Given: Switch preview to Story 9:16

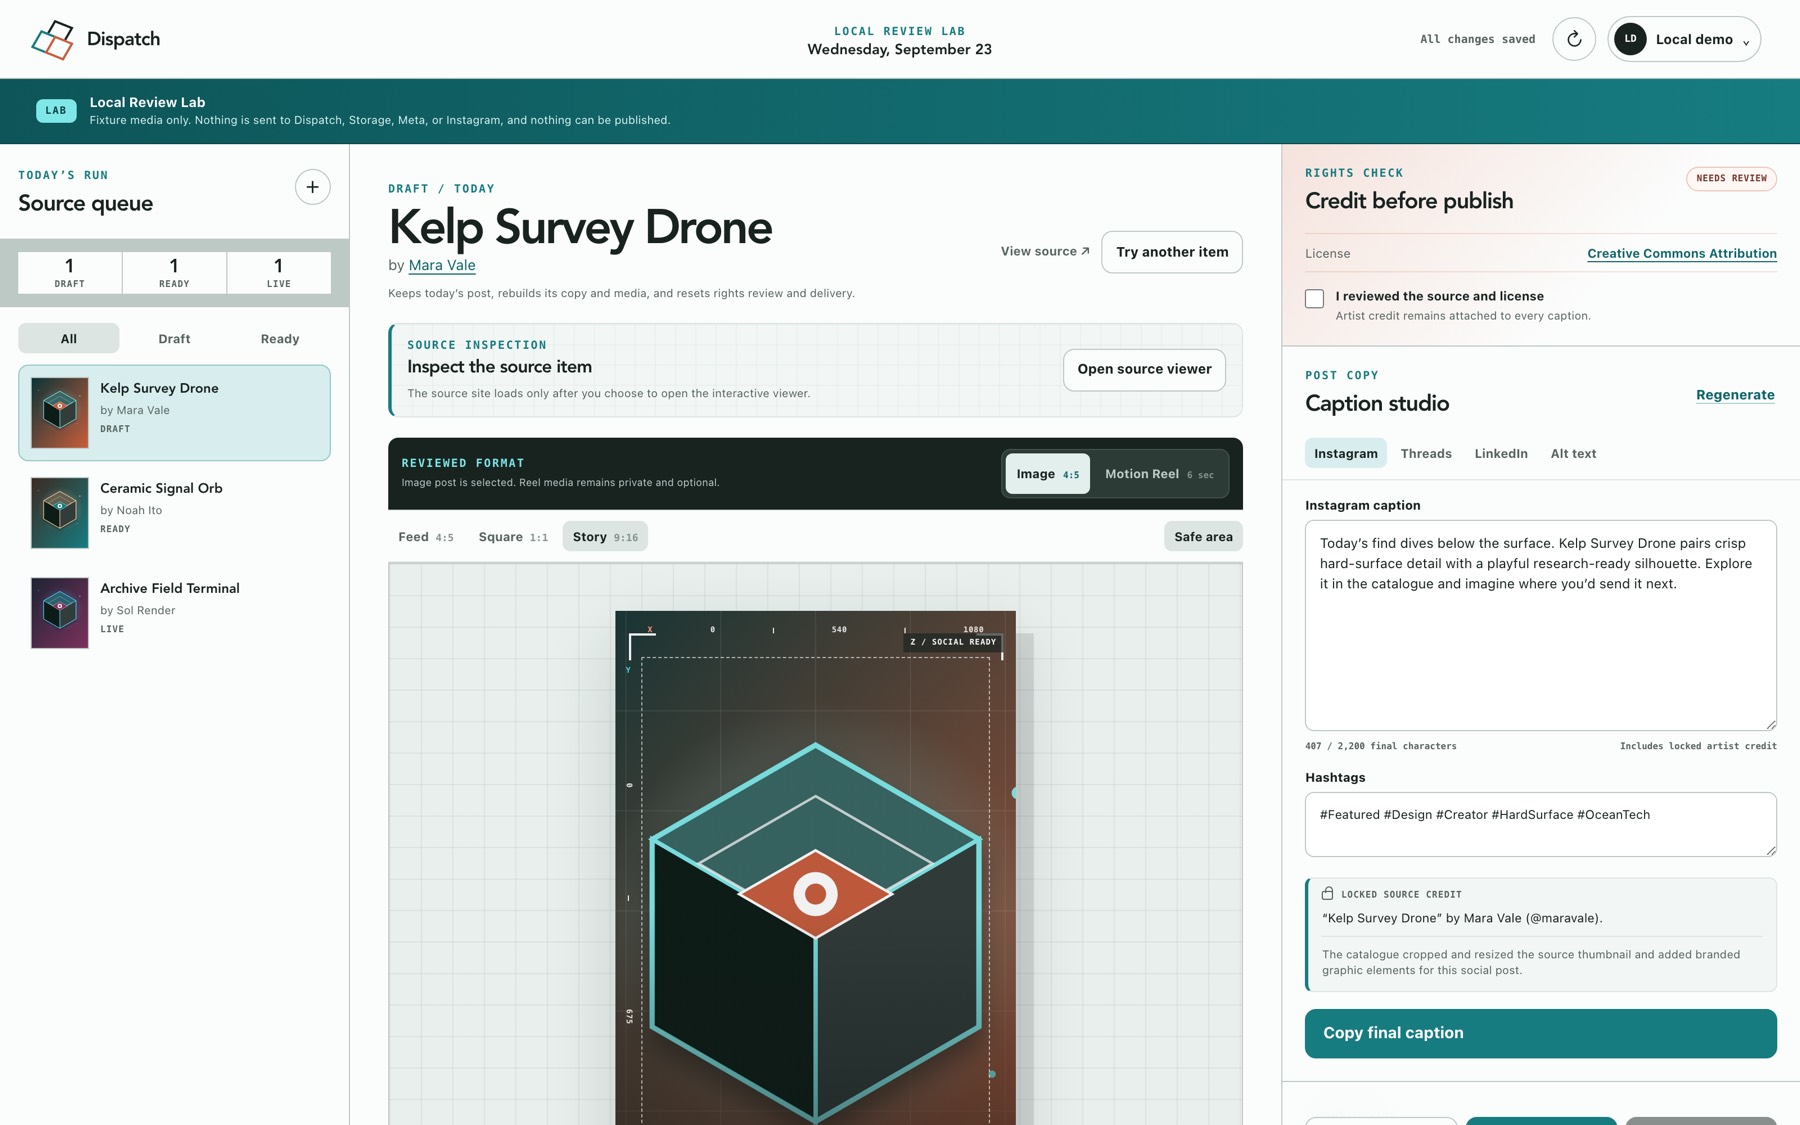Looking at the screenshot, I should tap(605, 537).
